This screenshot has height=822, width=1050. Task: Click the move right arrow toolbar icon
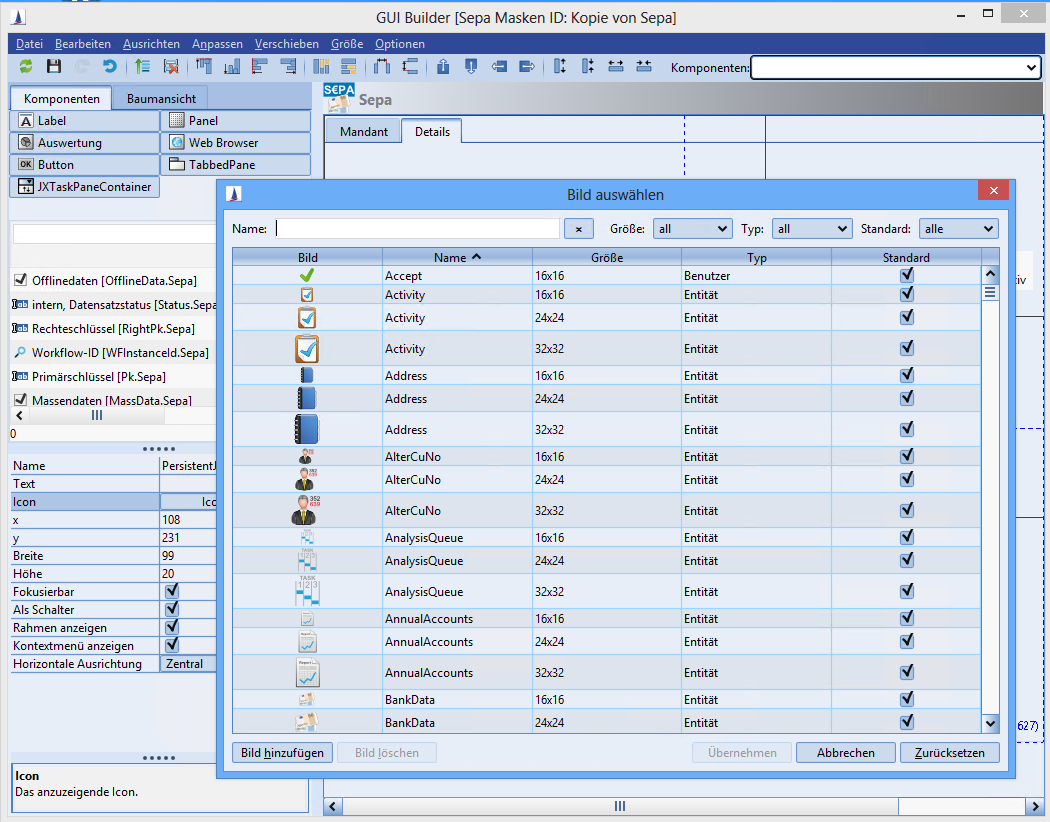click(527, 67)
